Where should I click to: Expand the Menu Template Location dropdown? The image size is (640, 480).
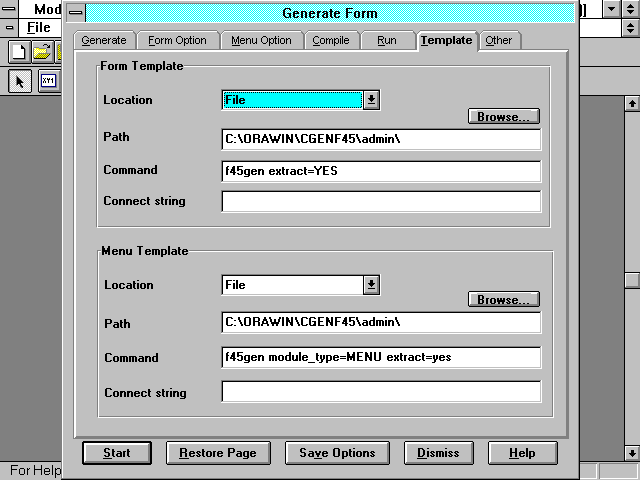371,285
